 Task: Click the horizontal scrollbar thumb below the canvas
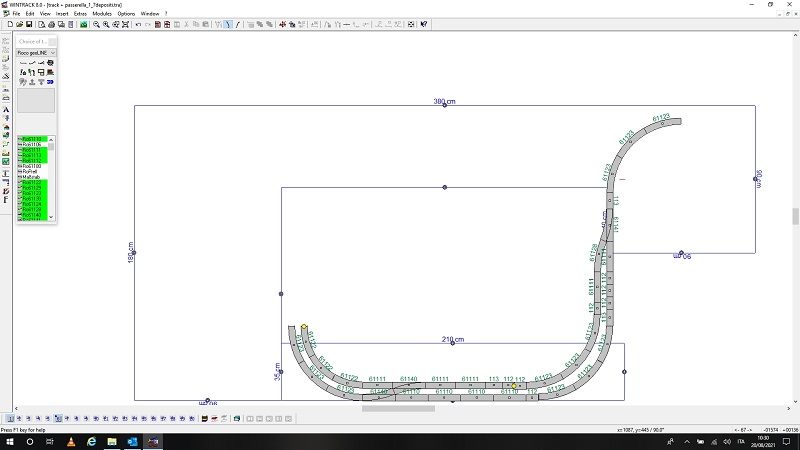pos(398,408)
